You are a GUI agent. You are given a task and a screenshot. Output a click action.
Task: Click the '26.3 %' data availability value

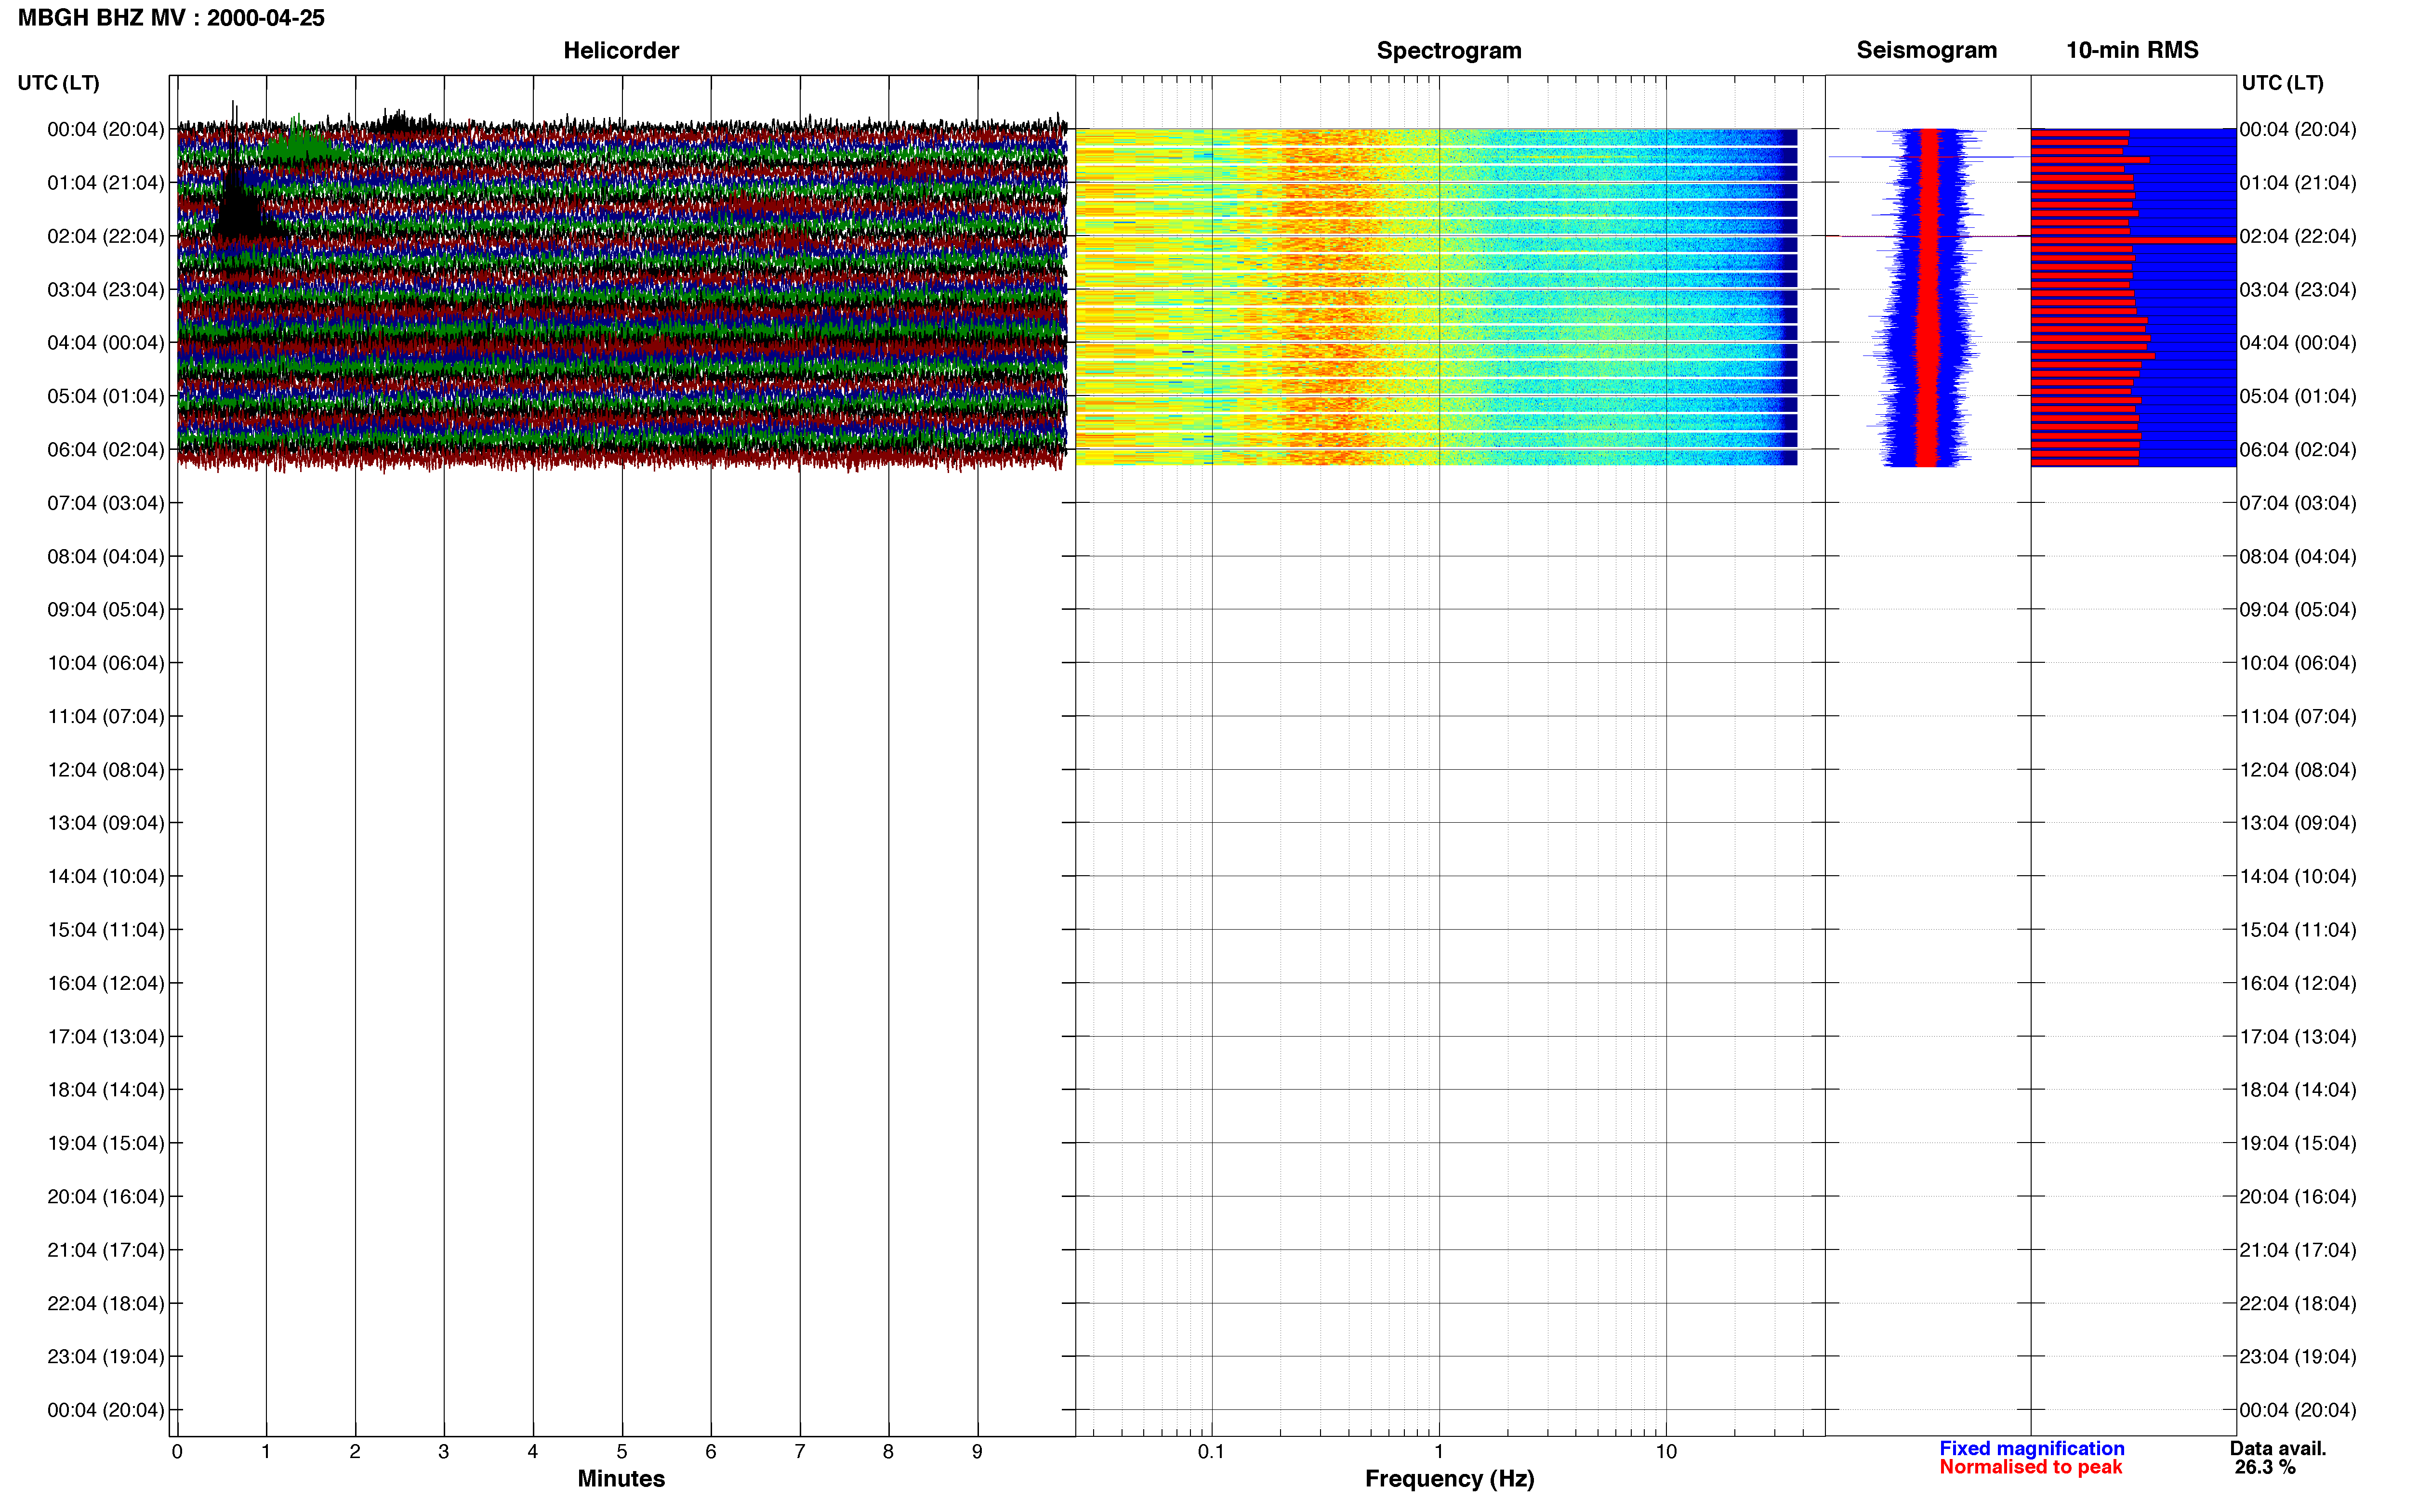(x=2265, y=1467)
